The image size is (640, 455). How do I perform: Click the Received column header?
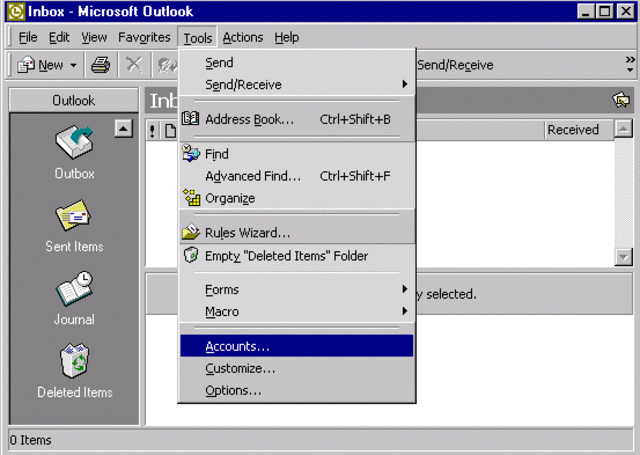[x=579, y=130]
